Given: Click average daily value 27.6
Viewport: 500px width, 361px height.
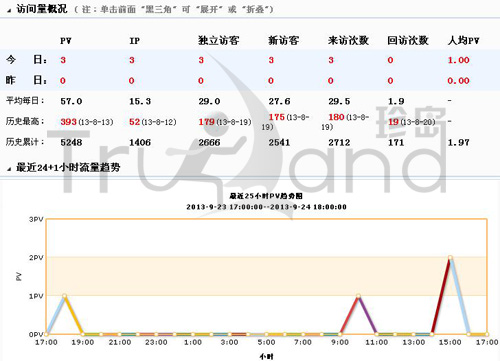Looking at the screenshot, I should (x=279, y=101).
